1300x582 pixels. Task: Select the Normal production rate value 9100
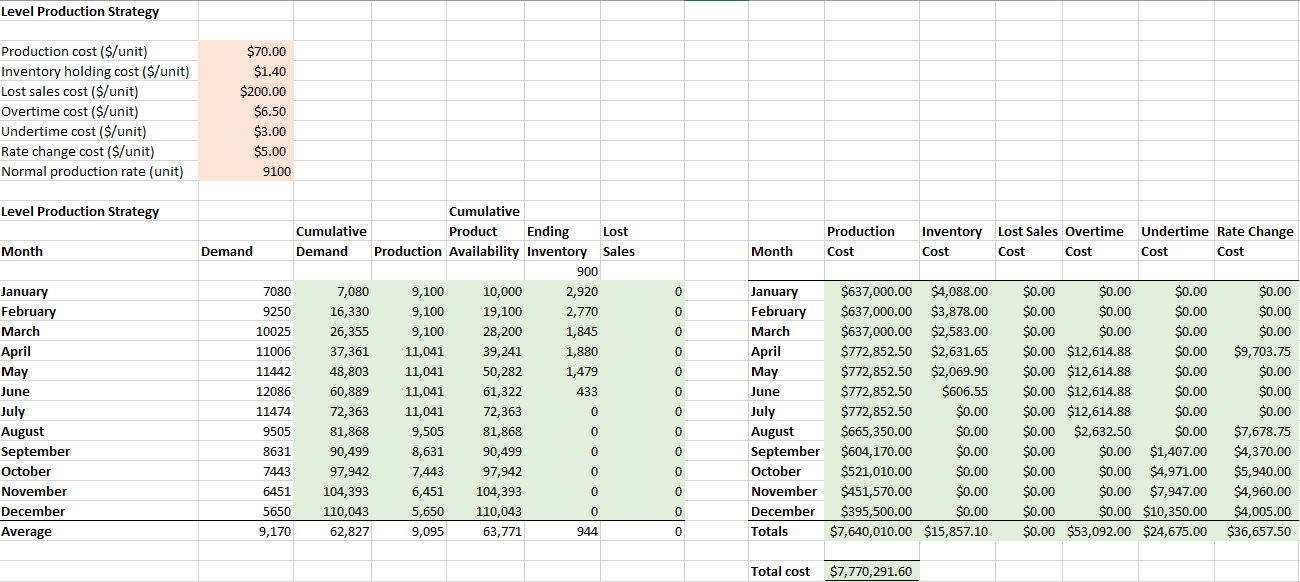(247, 171)
